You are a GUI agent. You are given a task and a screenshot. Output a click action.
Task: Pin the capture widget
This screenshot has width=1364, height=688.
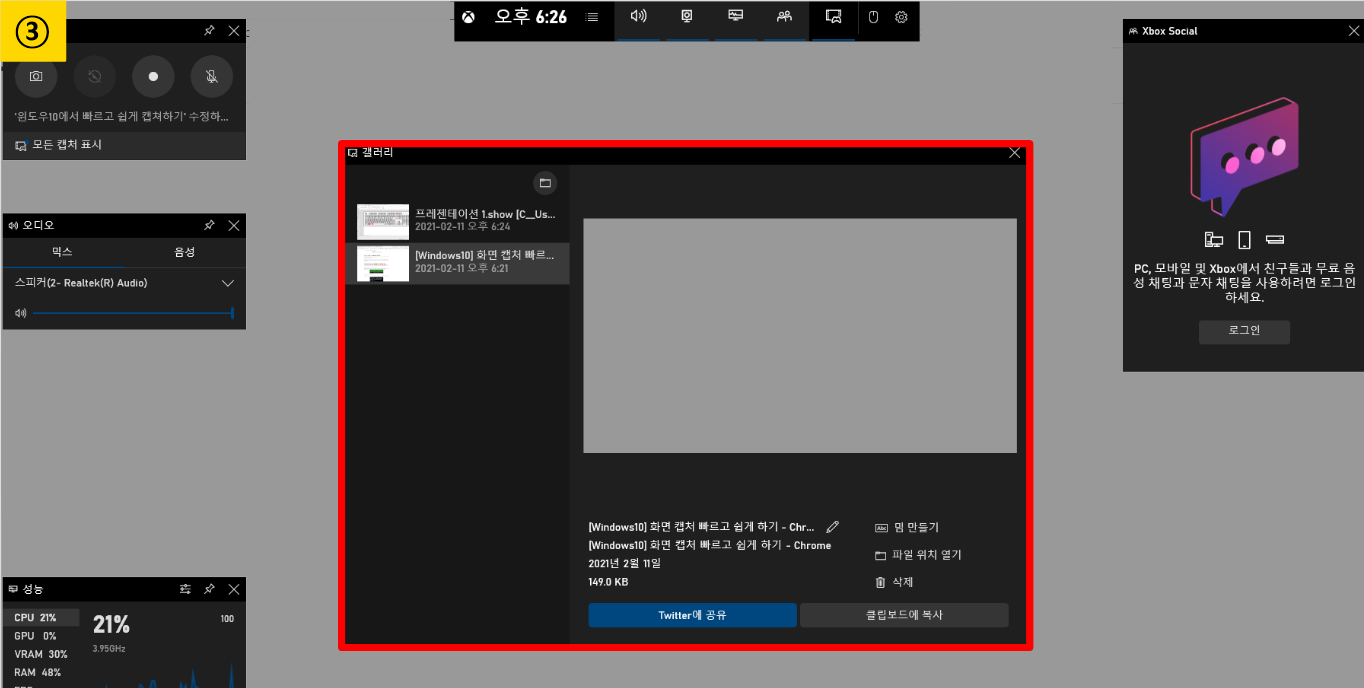click(x=209, y=31)
